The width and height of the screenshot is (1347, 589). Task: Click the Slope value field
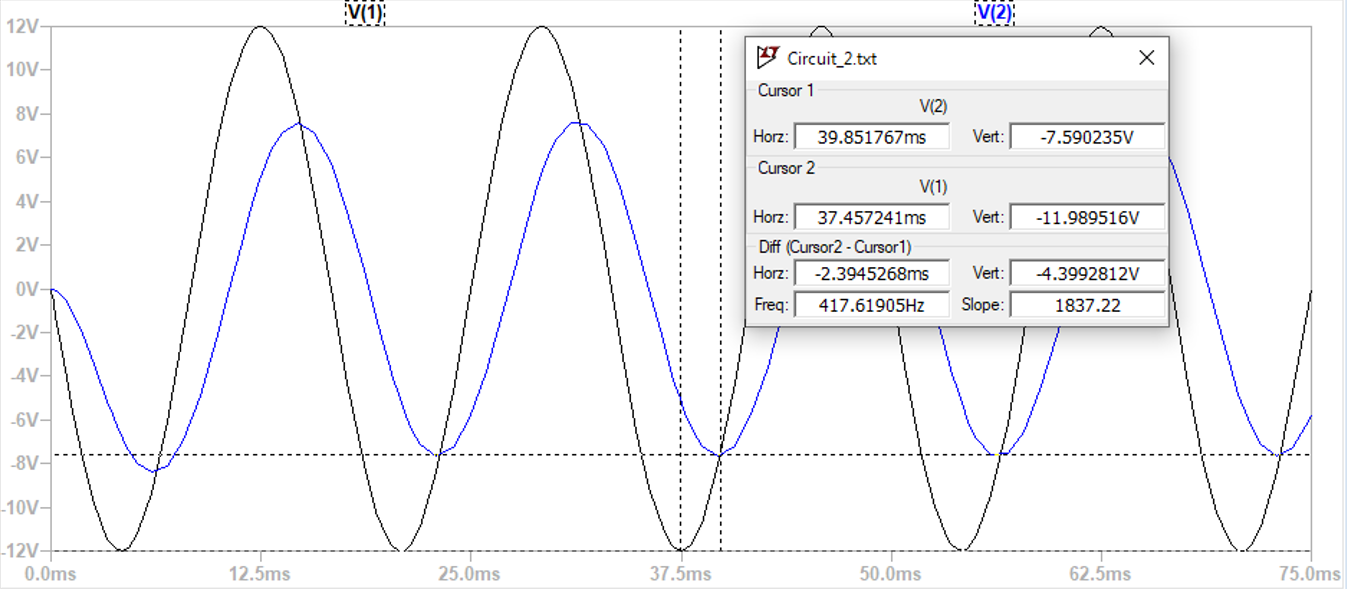(x=1087, y=305)
